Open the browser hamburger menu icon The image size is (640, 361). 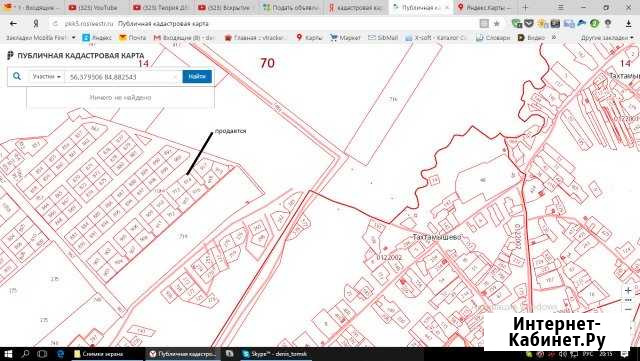pos(561,7)
